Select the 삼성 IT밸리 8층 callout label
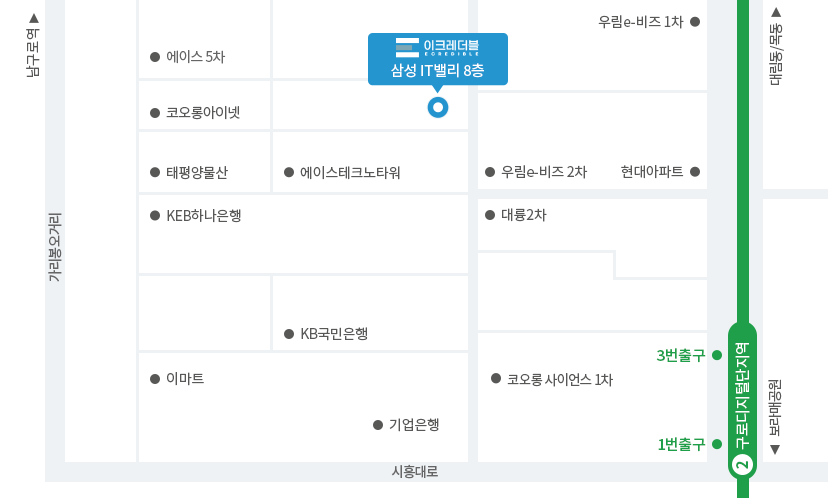This screenshot has width=828, height=498. 437,70
